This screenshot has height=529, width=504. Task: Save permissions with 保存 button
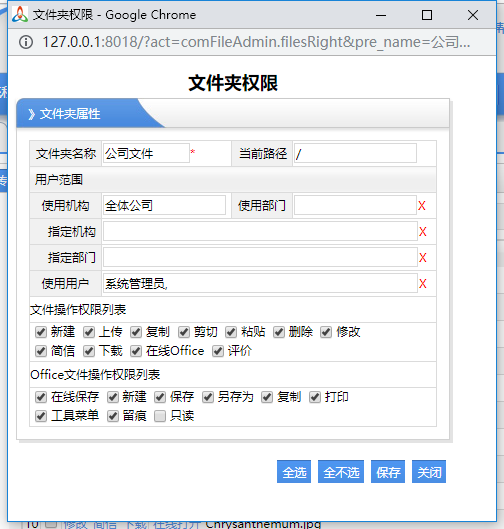click(388, 472)
